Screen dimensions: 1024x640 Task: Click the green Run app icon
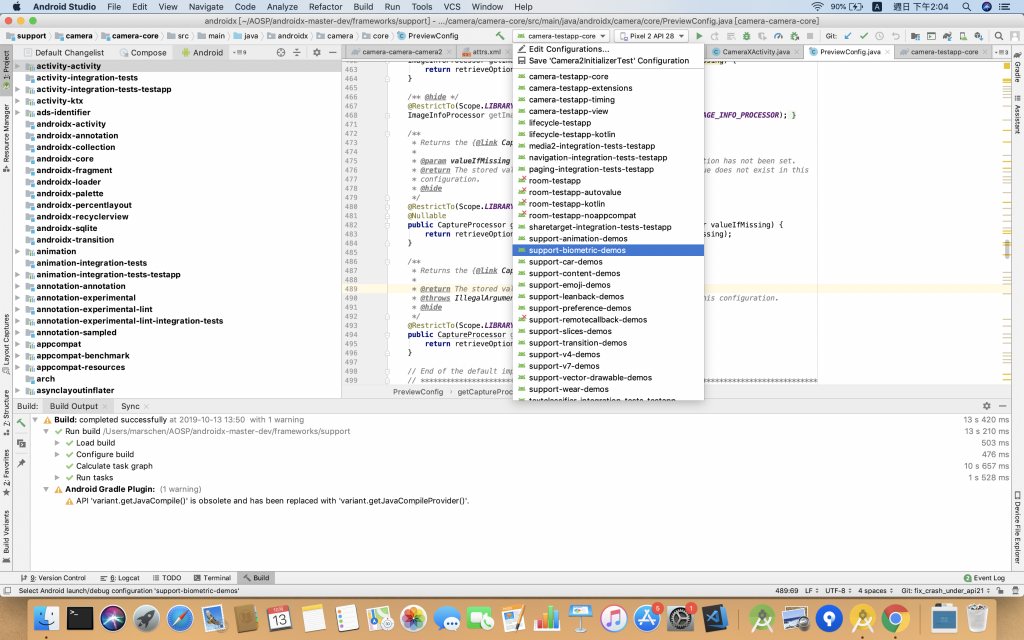click(x=699, y=36)
